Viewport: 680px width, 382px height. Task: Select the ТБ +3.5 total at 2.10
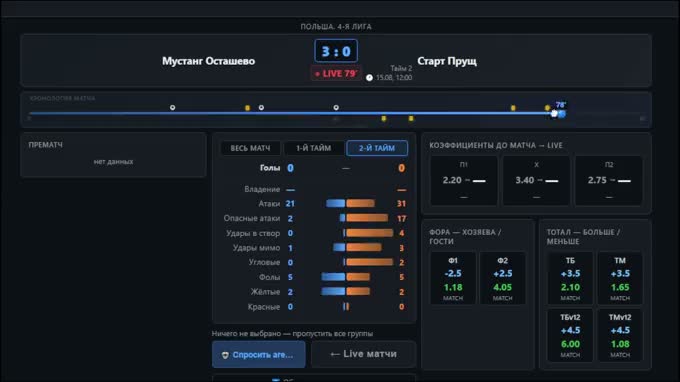[570, 278]
